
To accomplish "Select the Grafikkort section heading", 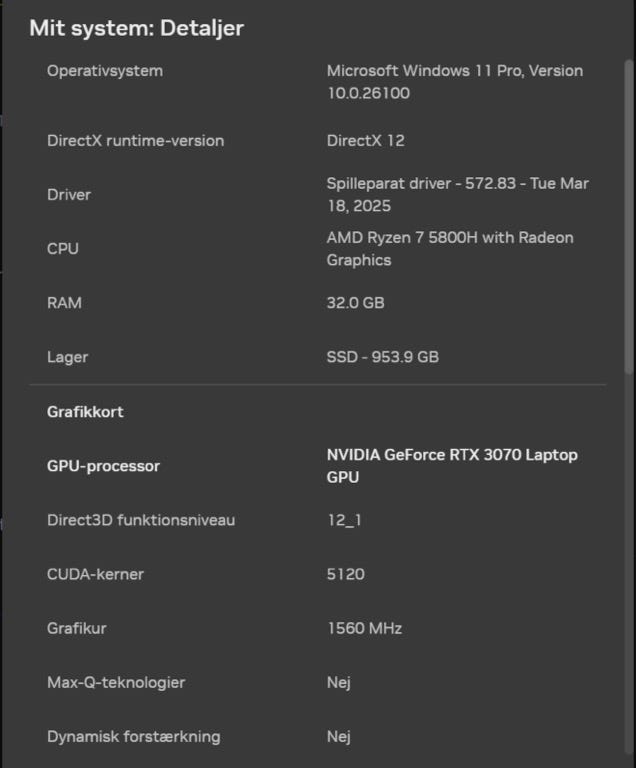I will point(85,412).
